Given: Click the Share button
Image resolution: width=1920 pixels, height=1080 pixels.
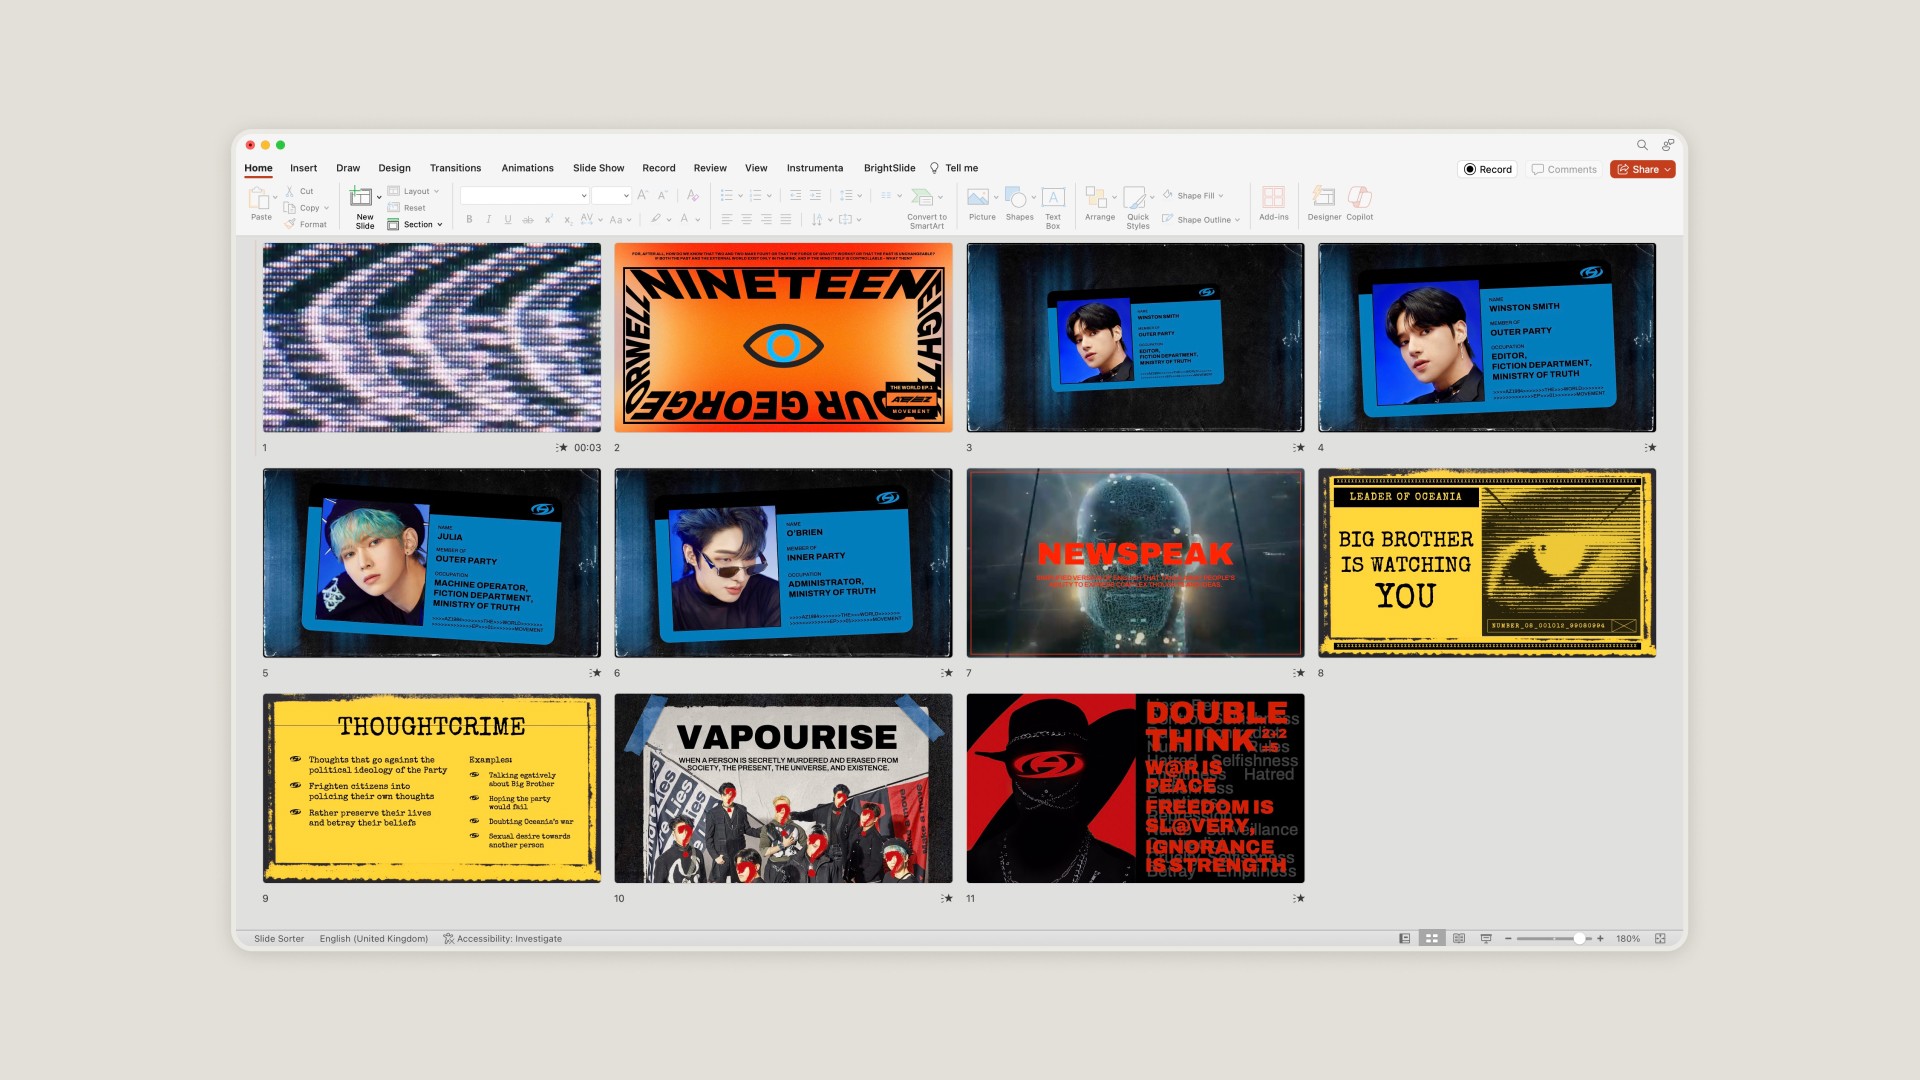Looking at the screenshot, I should tap(1642, 169).
